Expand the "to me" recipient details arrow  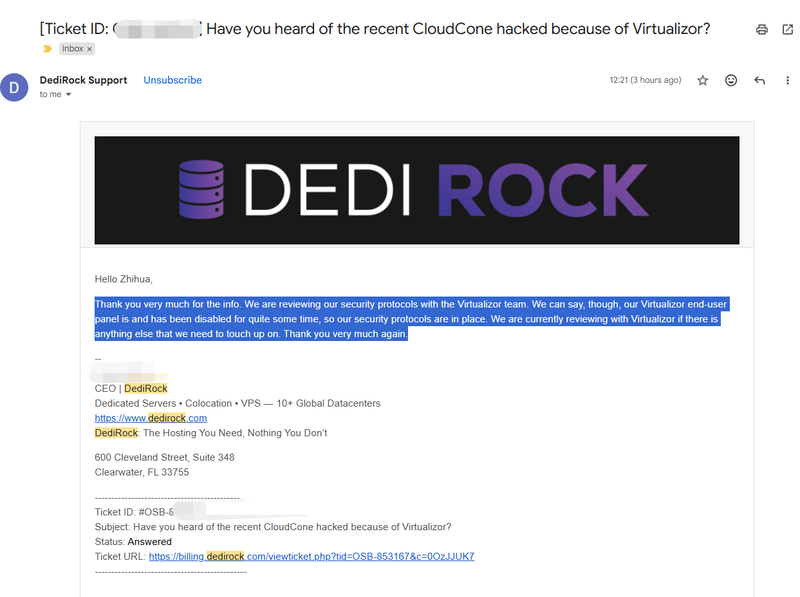[68, 95]
